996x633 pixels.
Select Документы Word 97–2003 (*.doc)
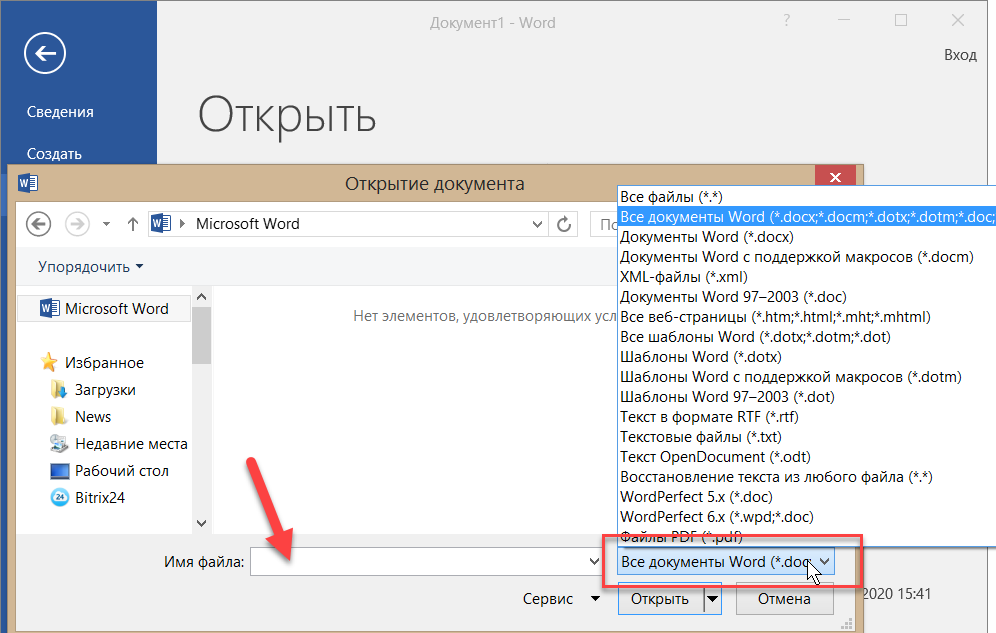tap(807, 297)
